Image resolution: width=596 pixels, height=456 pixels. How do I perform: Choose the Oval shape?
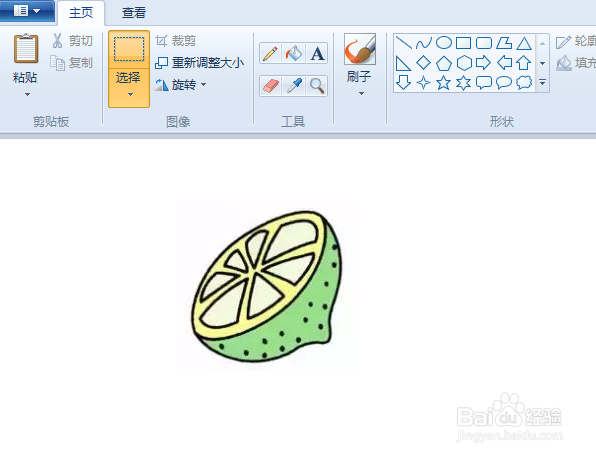pos(443,43)
